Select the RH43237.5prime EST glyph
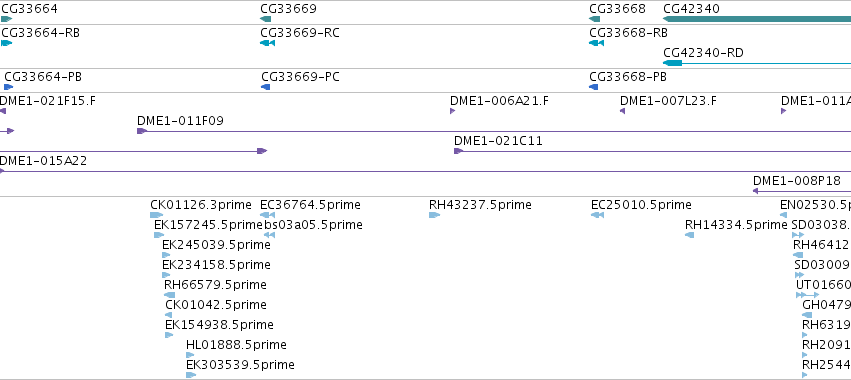Viewport: 851px width, 380px height. pyautogui.click(x=434, y=215)
